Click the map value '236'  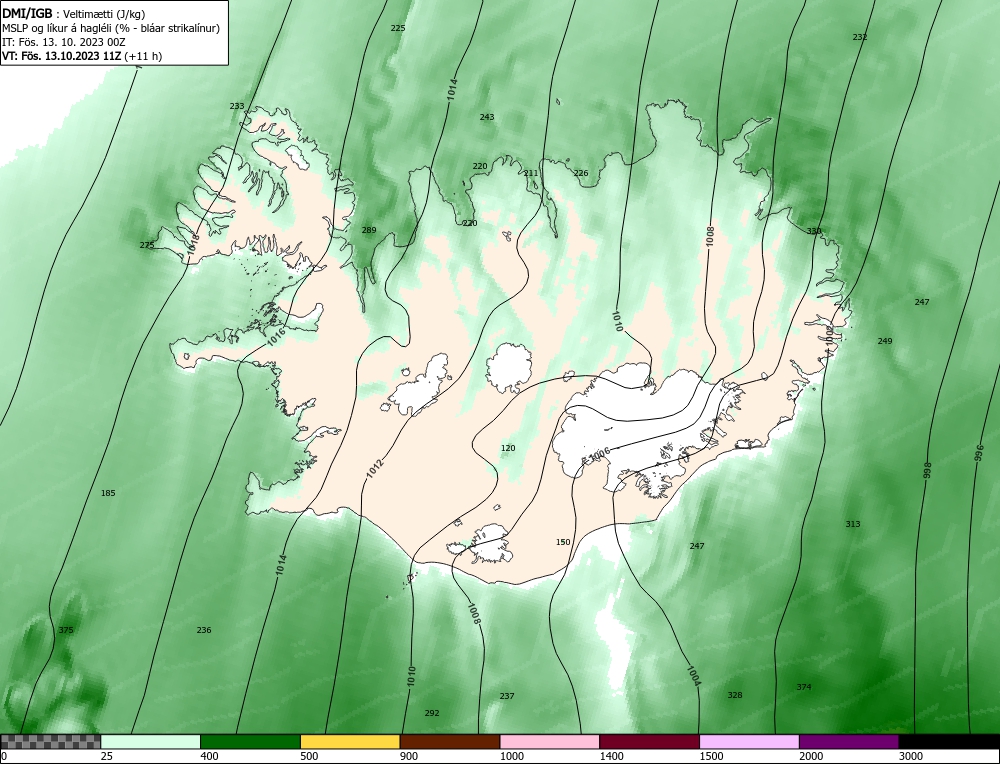coord(203,630)
